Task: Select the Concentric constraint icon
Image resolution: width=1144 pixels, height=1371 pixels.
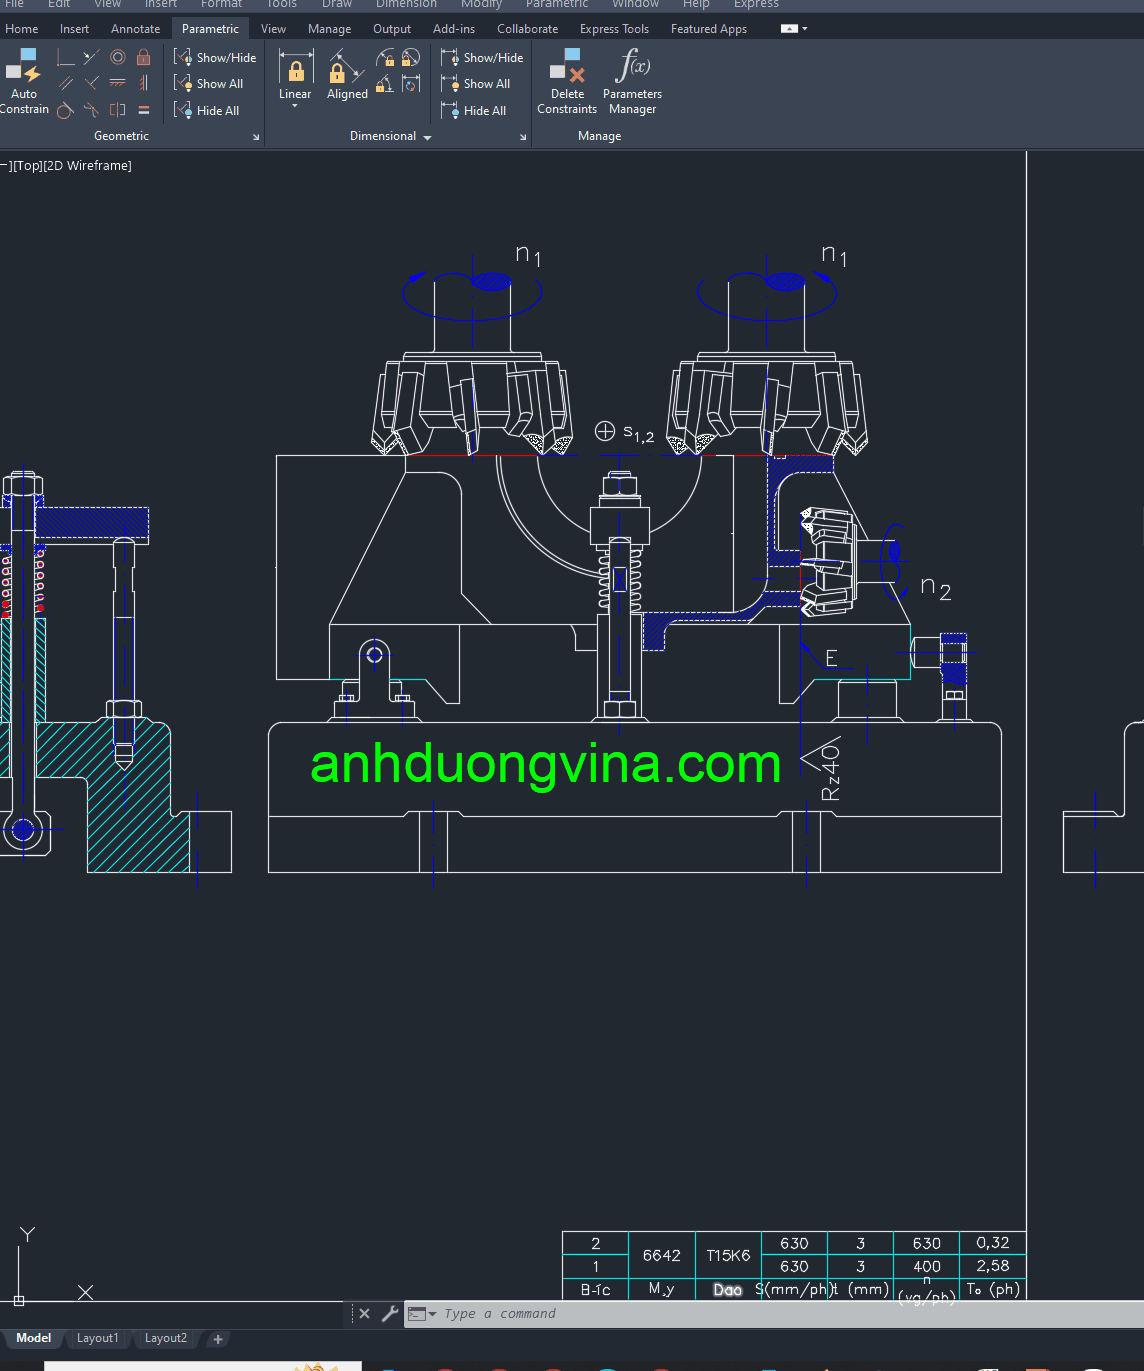Action: [x=118, y=58]
